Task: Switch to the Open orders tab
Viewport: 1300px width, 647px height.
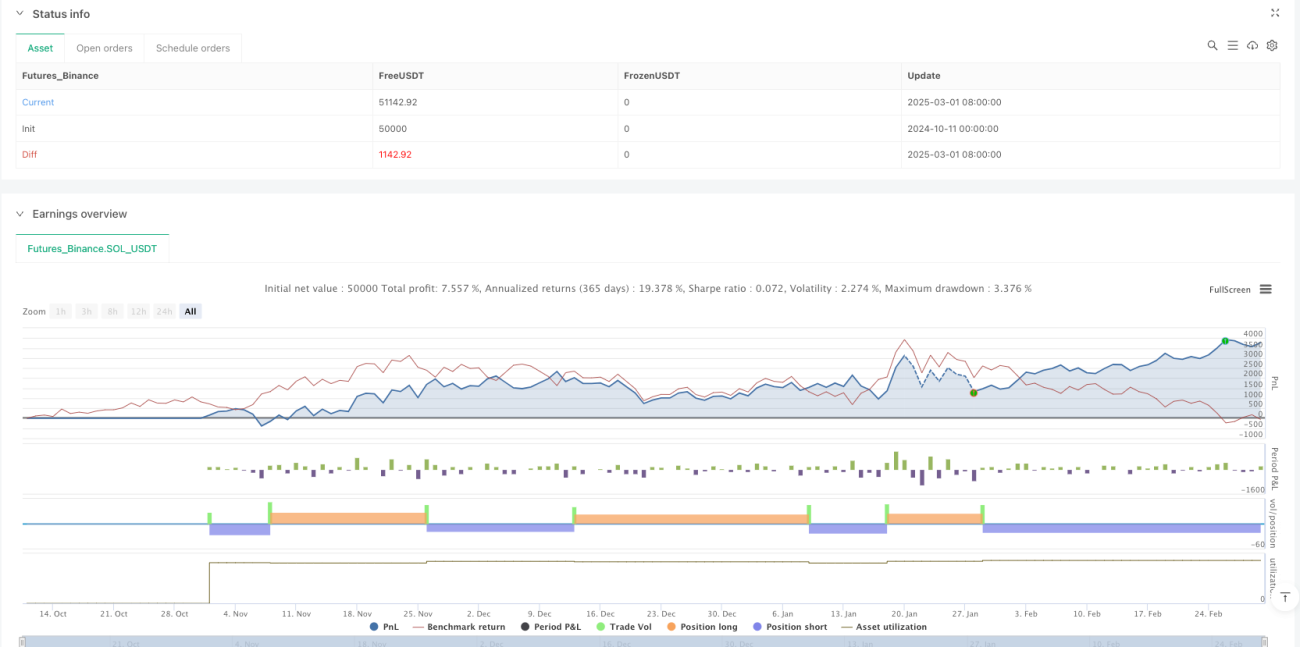Action: click(x=105, y=48)
